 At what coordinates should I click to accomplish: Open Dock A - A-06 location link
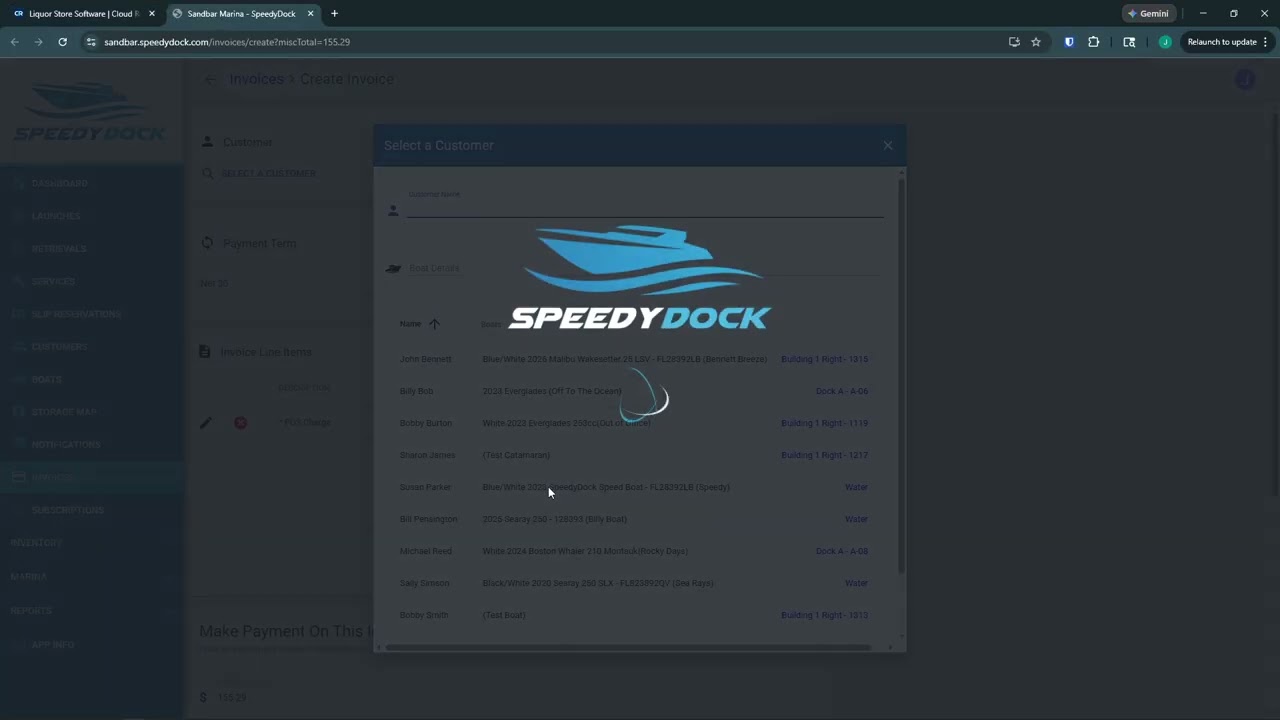point(842,391)
